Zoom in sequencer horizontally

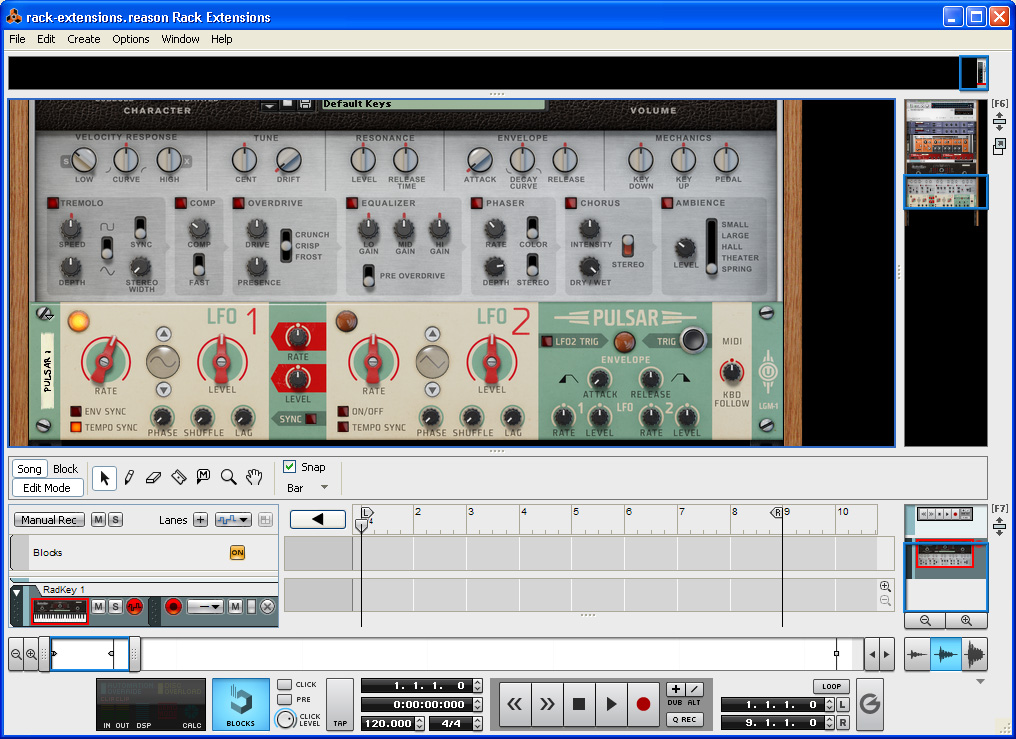pyautogui.click(x=30, y=654)
